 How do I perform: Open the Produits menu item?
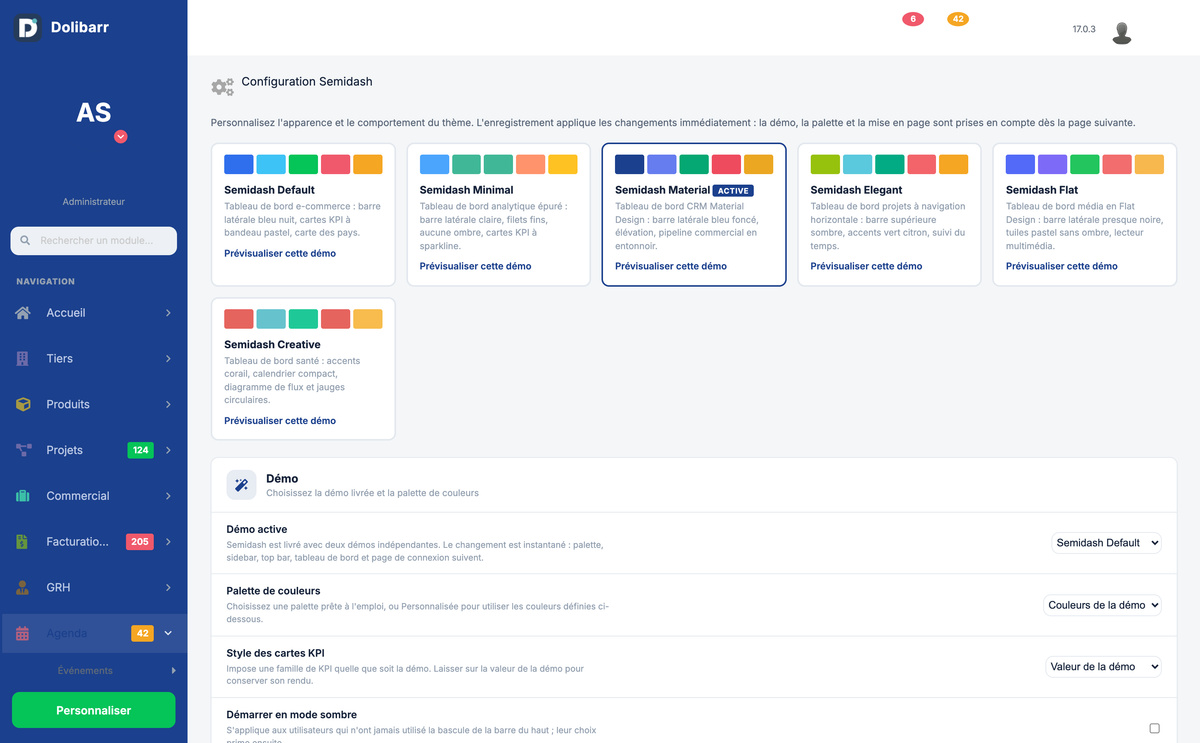point(94,404)
